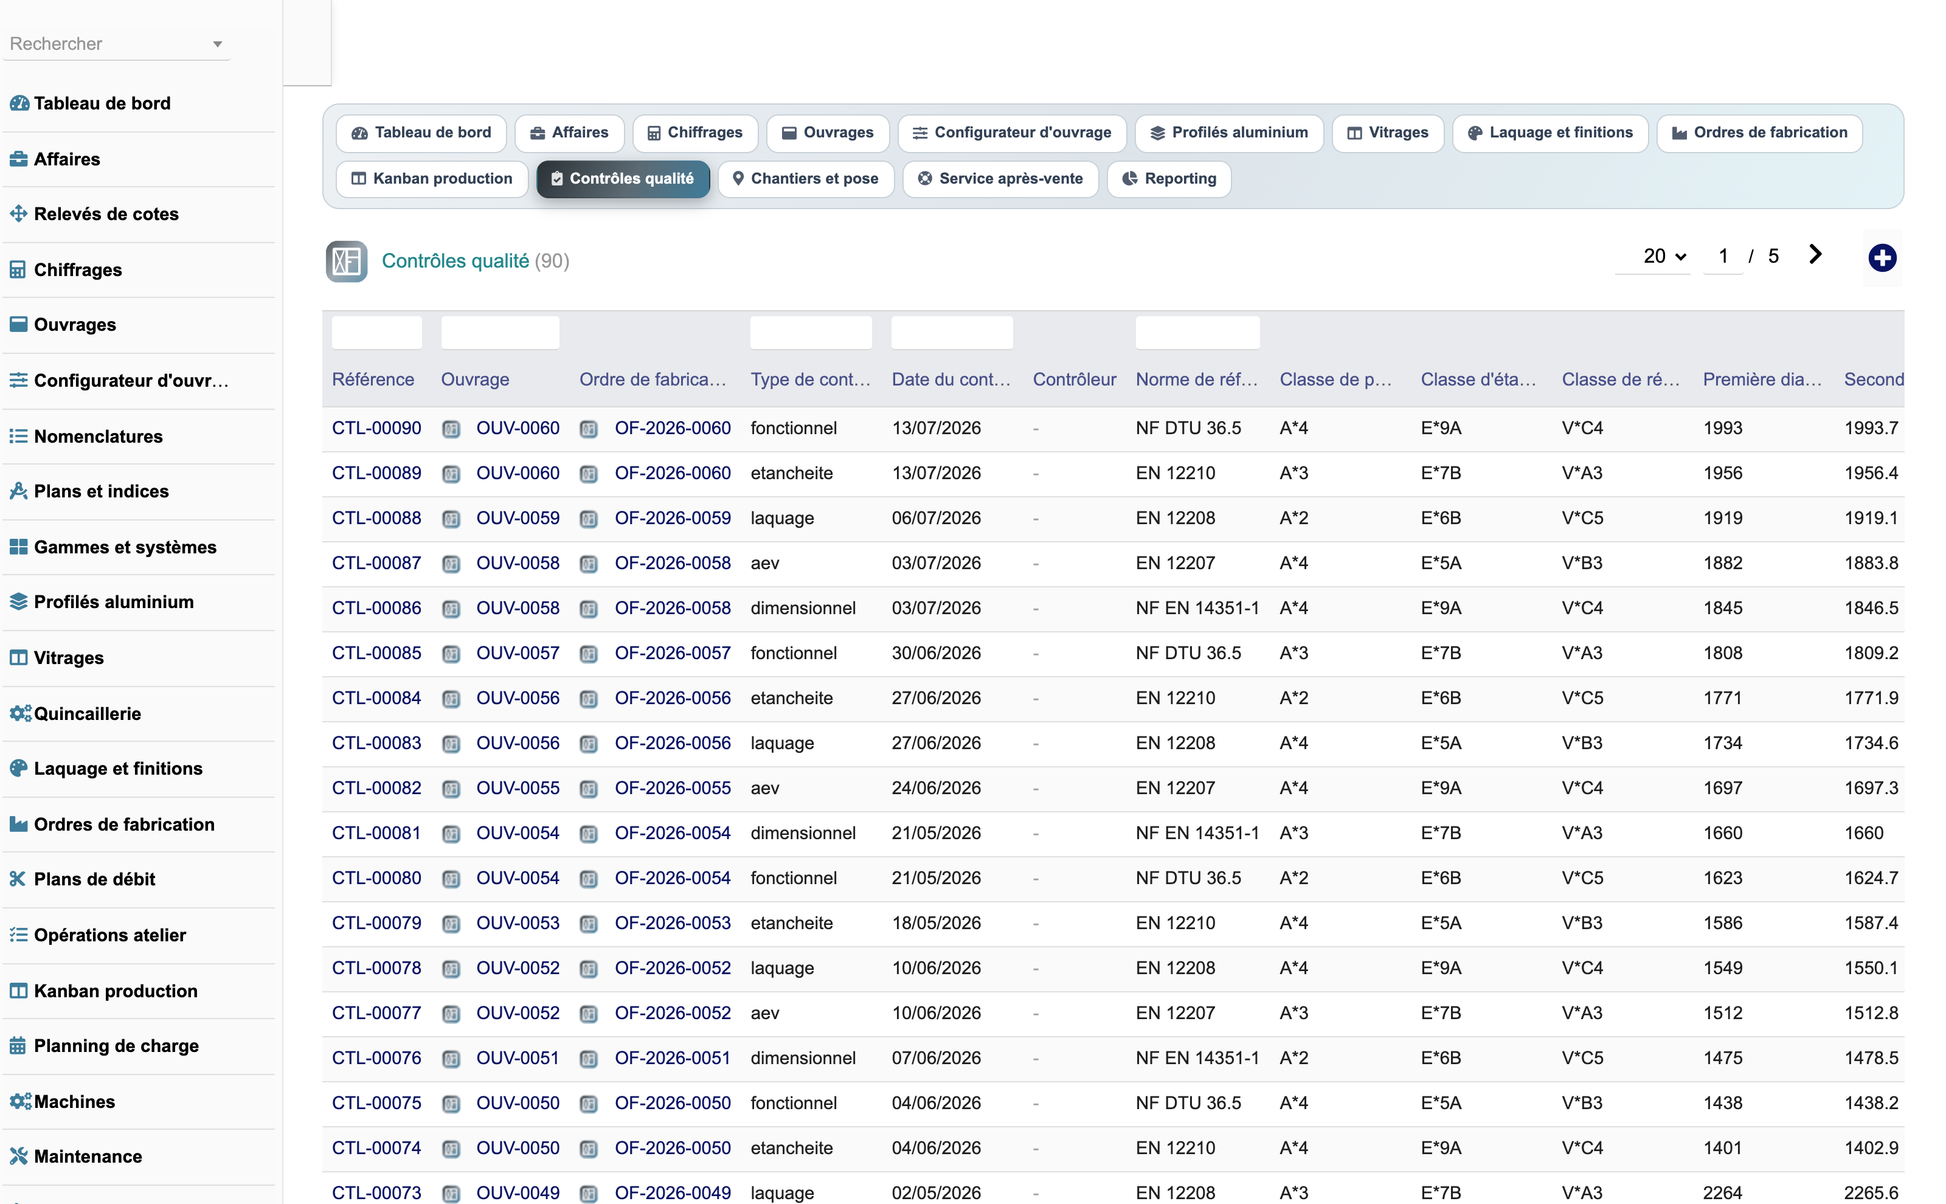Open fabrication order icon beside OF-2026-0059

589,519
